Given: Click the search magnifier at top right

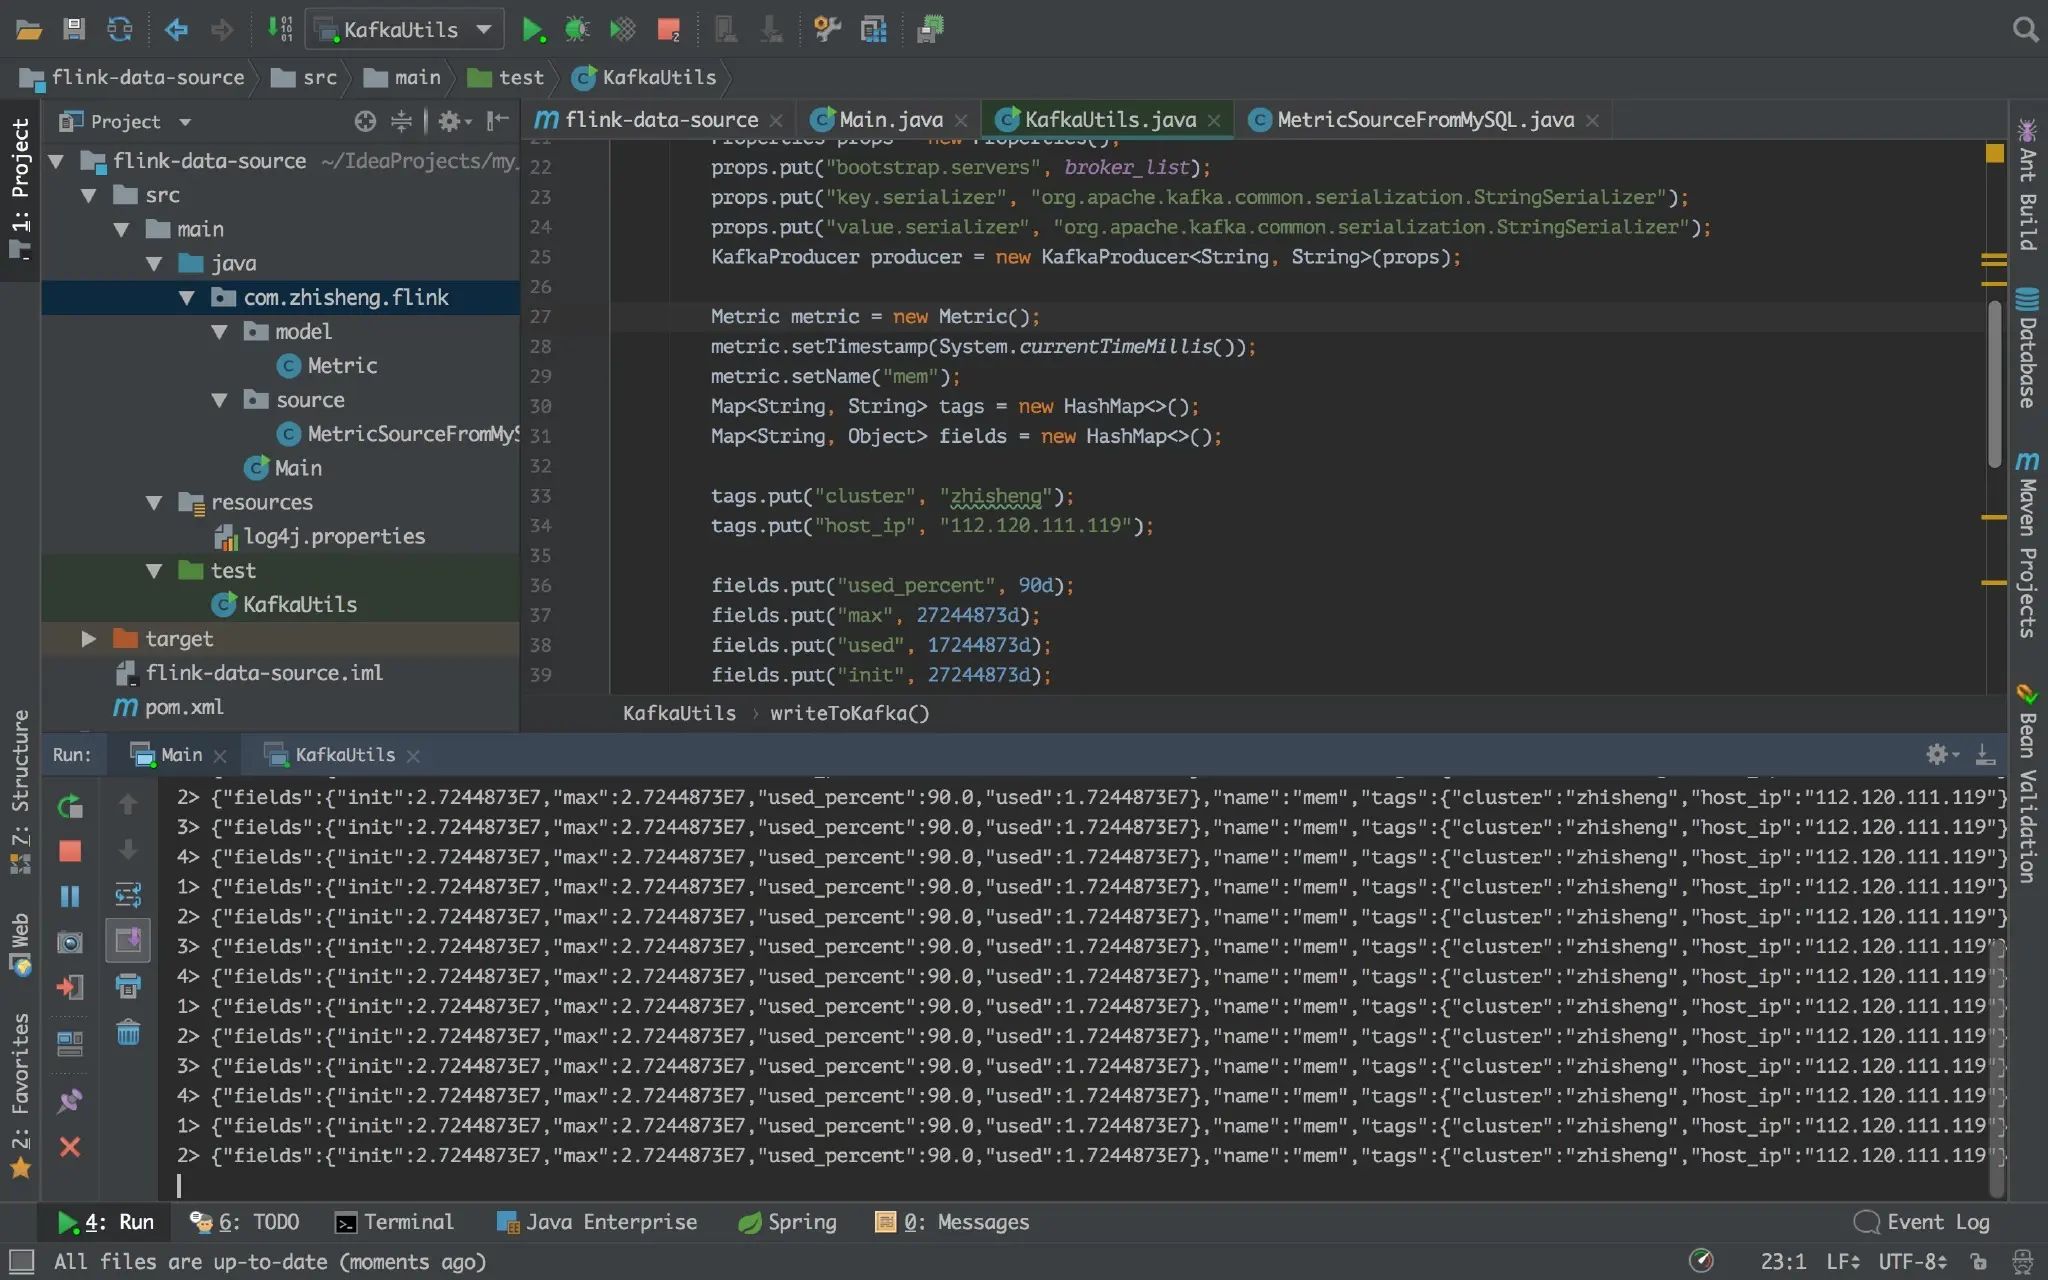Looking at the screenshot, I should [2025, 30].
